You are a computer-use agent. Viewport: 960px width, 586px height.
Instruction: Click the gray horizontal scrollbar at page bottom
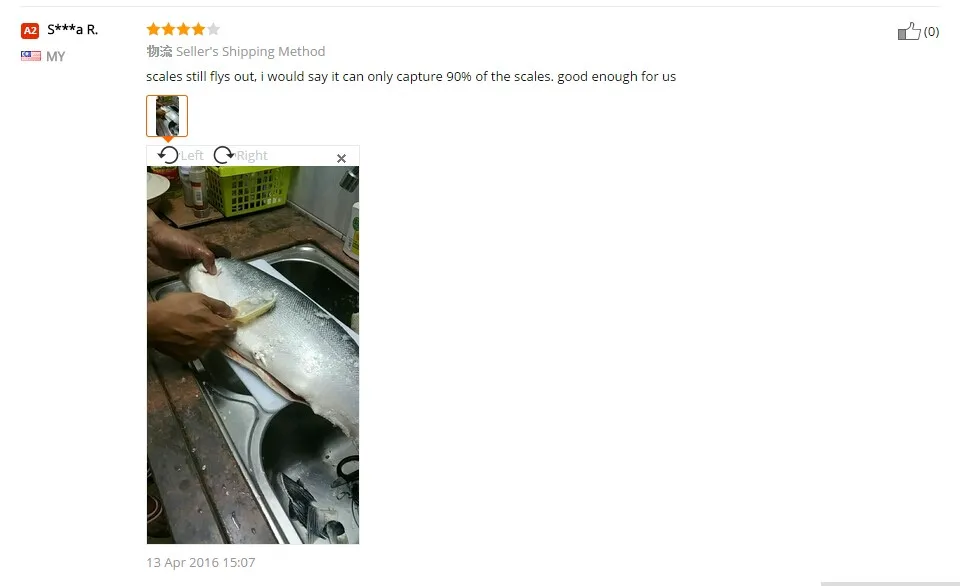(x=890, y=584)
